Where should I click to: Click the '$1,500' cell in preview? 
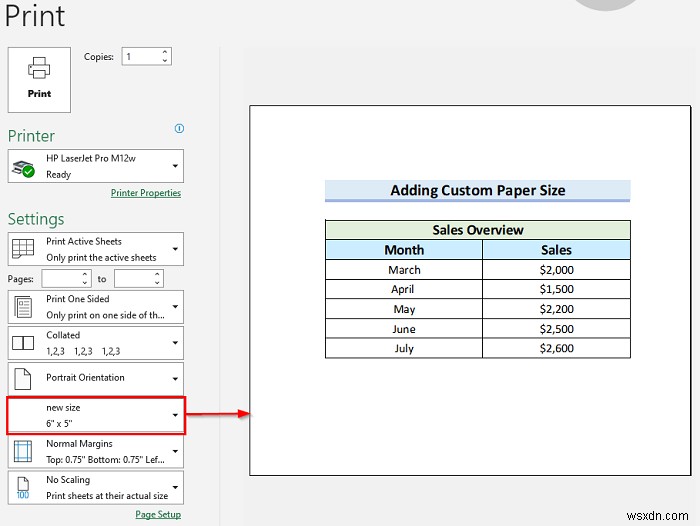tap(556, 289)
